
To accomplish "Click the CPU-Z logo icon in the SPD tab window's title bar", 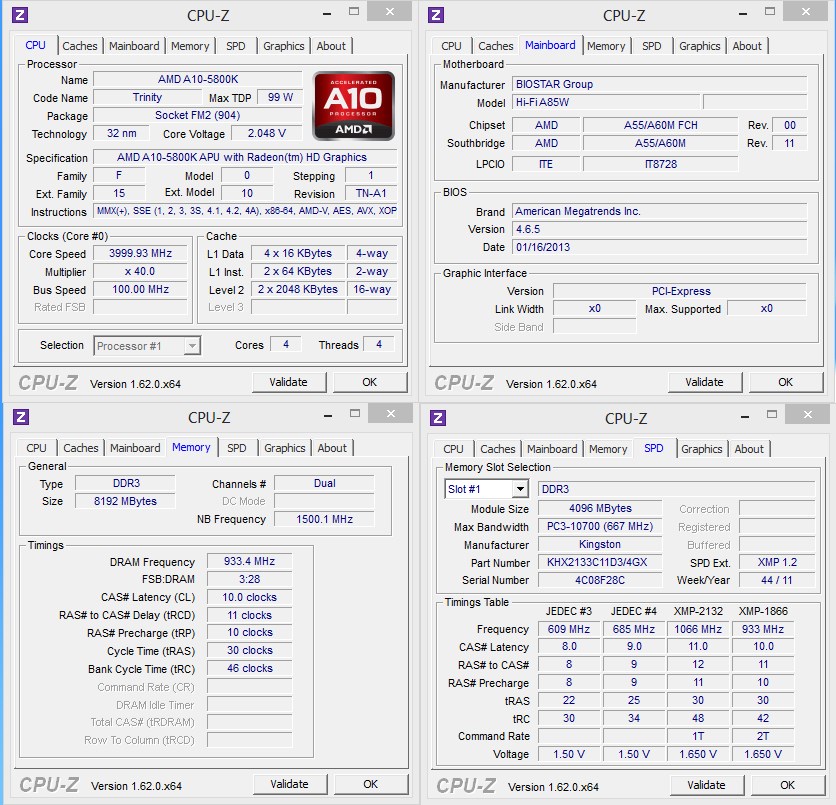I will click(x=438, y=417).
